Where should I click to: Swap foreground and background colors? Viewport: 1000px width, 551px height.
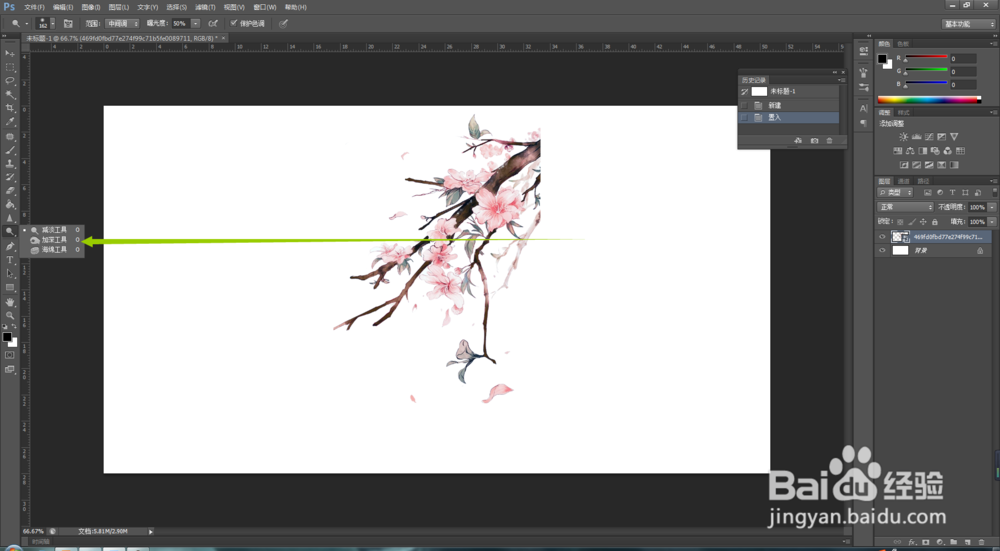pos(14,327)
